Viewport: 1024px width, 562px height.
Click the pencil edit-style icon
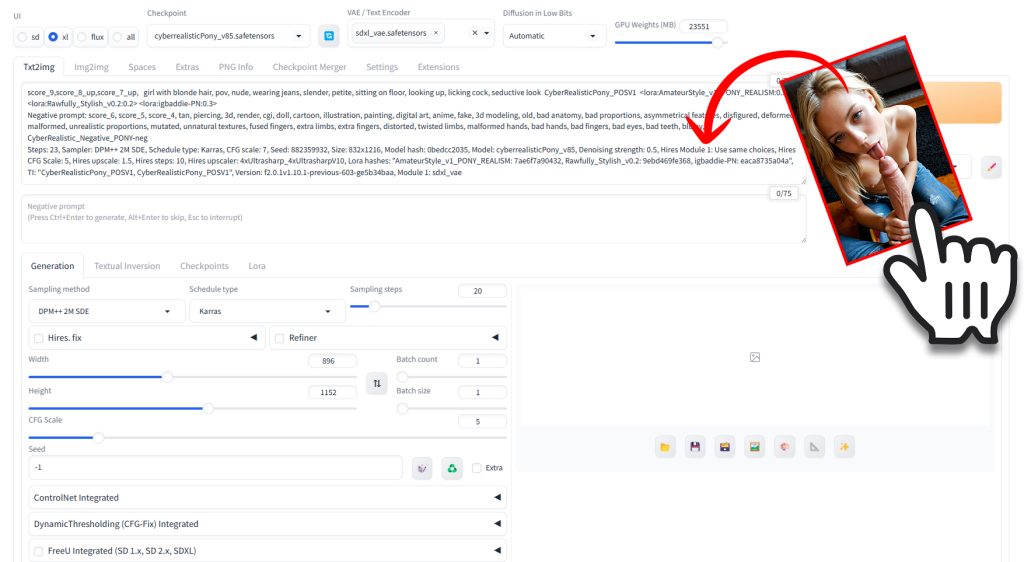991,167
